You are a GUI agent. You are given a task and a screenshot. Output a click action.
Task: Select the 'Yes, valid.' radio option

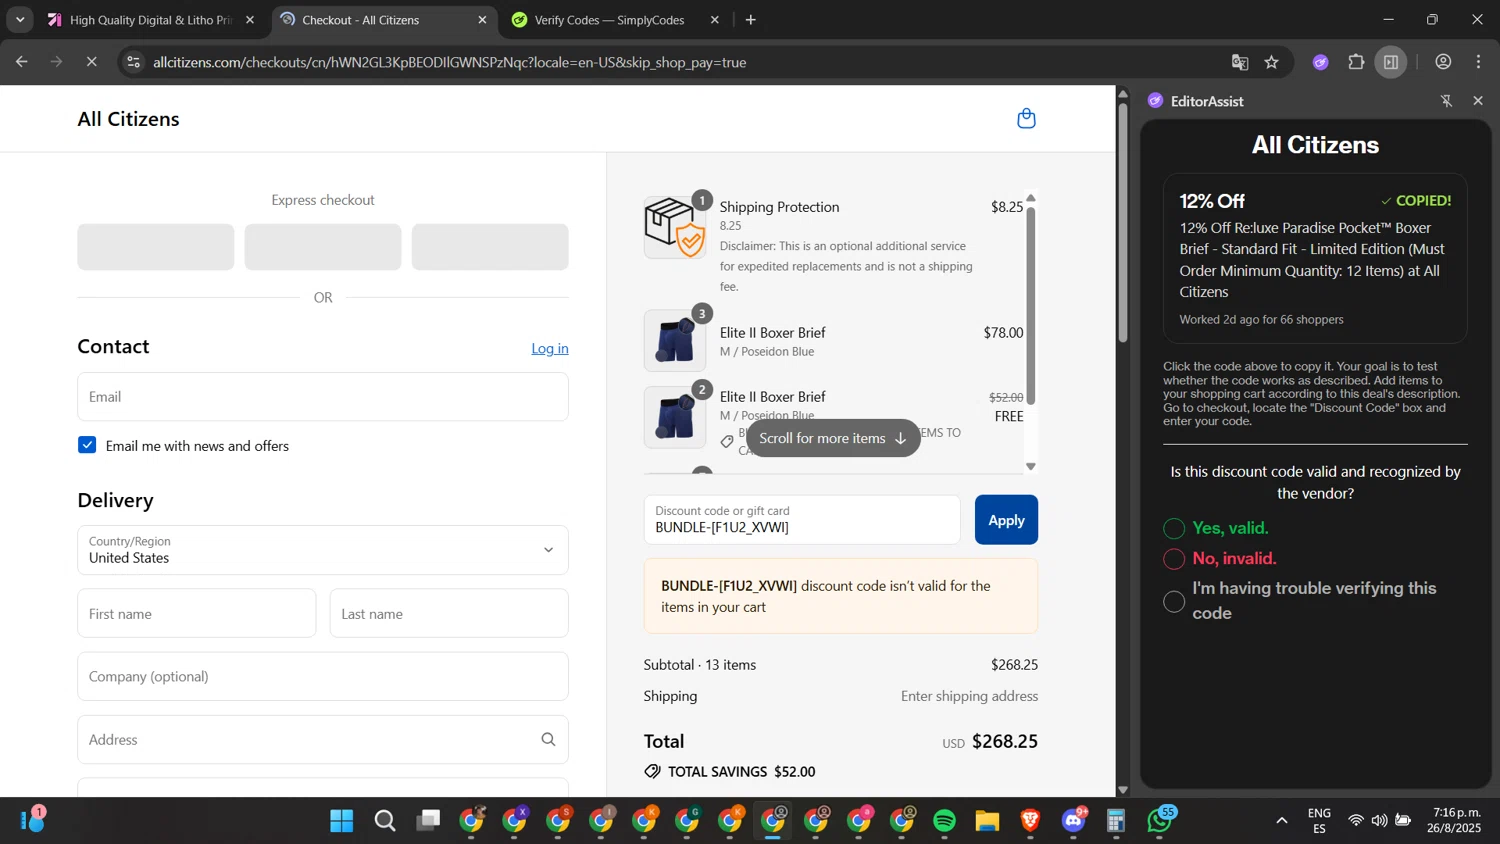click(1174, 528)
